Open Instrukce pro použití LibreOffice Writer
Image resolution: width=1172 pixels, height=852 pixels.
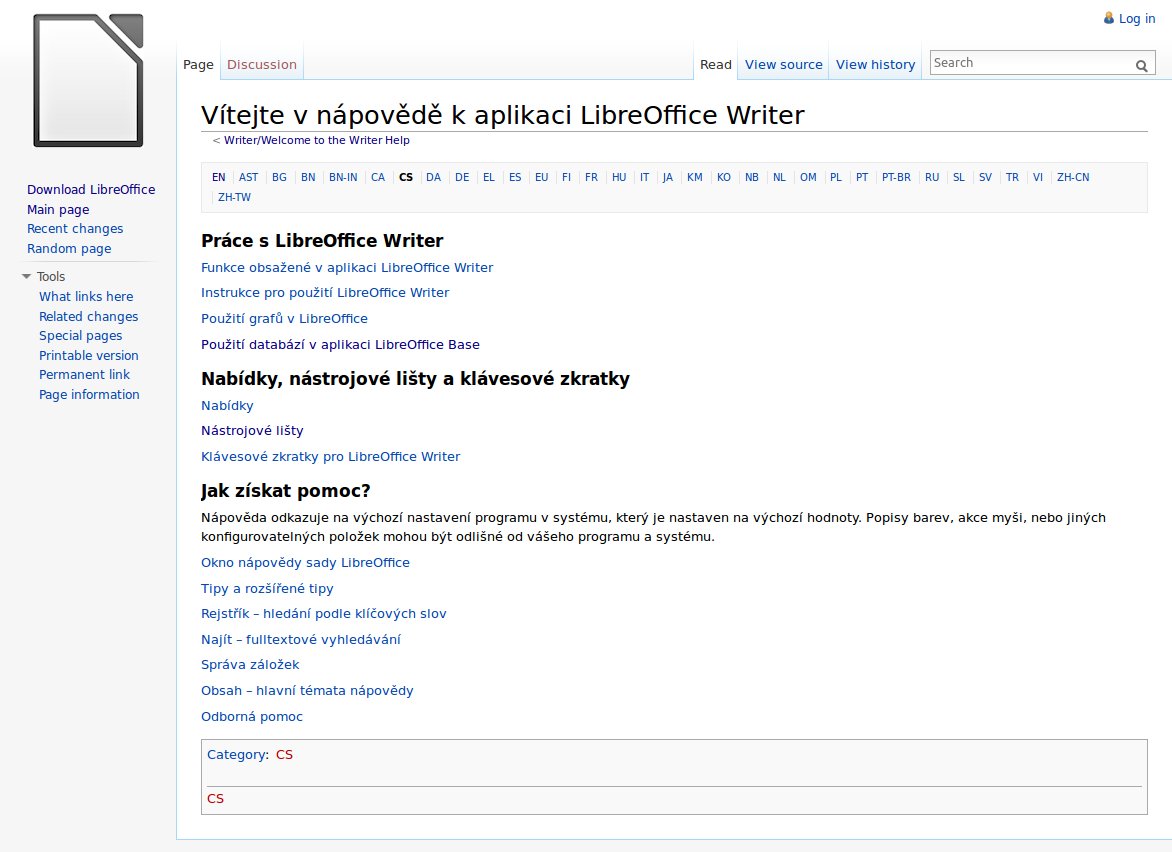[x=325, y=293]
